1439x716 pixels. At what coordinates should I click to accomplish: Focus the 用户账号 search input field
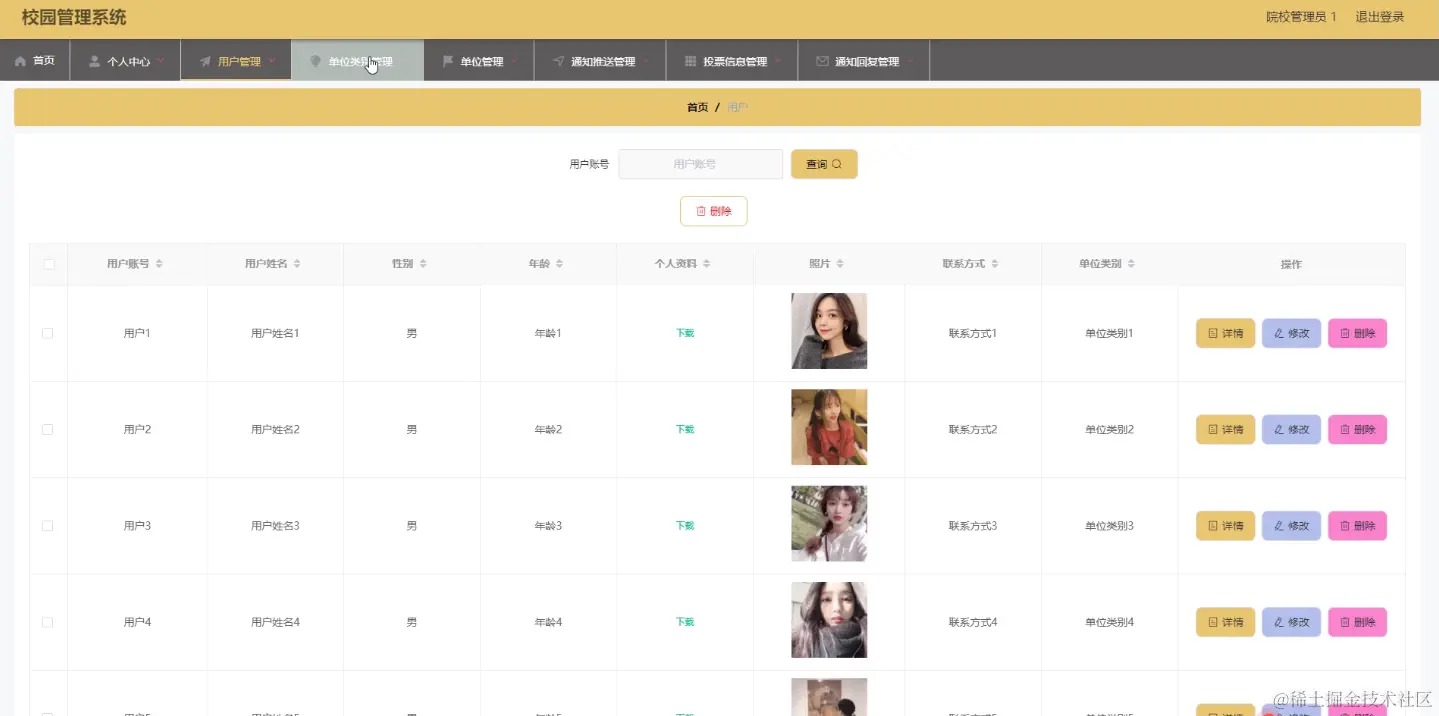point(700,164)
